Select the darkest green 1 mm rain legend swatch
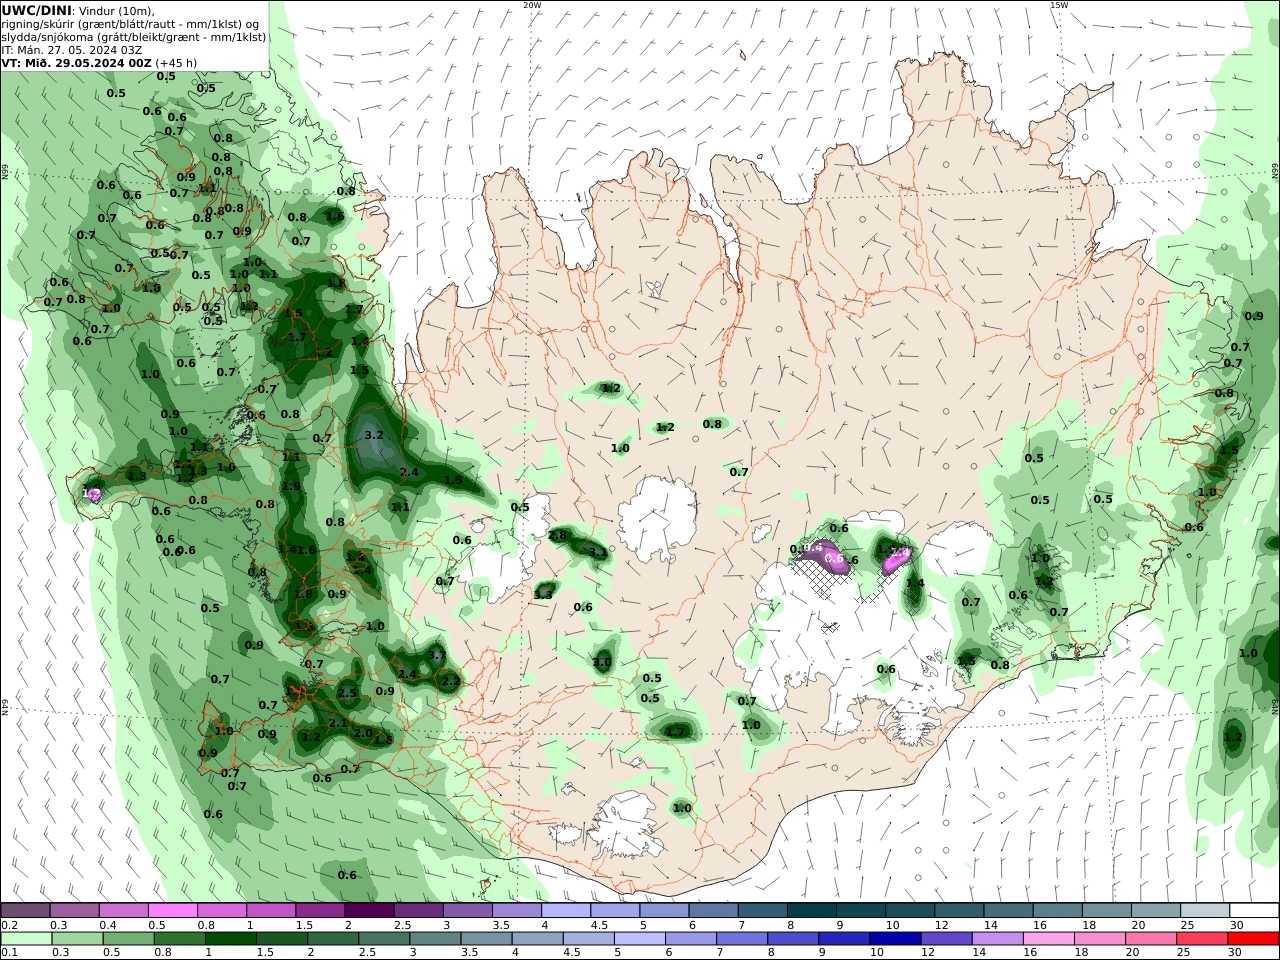 231,939
